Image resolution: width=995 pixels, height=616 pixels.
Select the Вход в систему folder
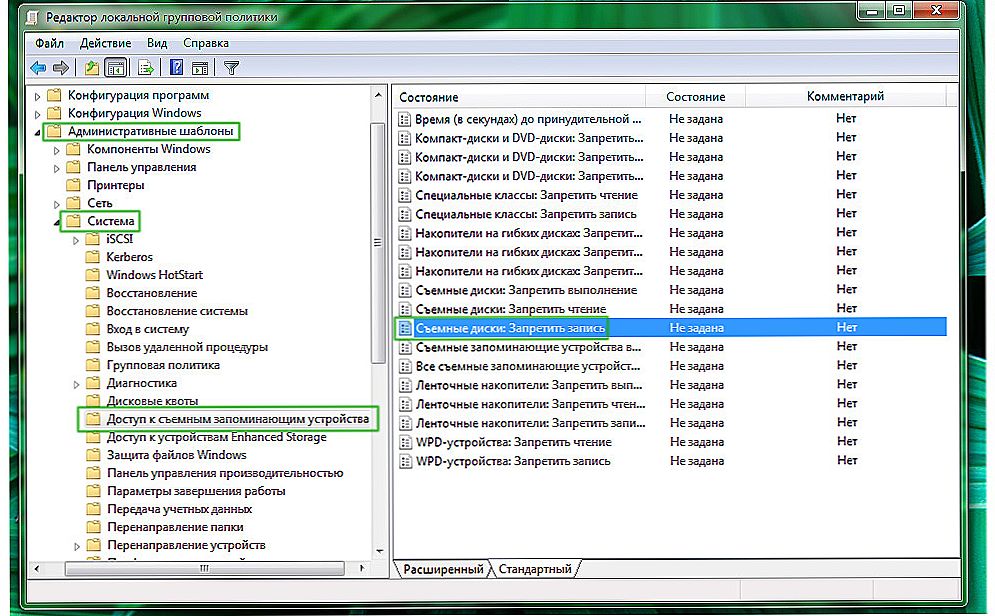coord(148,329)
